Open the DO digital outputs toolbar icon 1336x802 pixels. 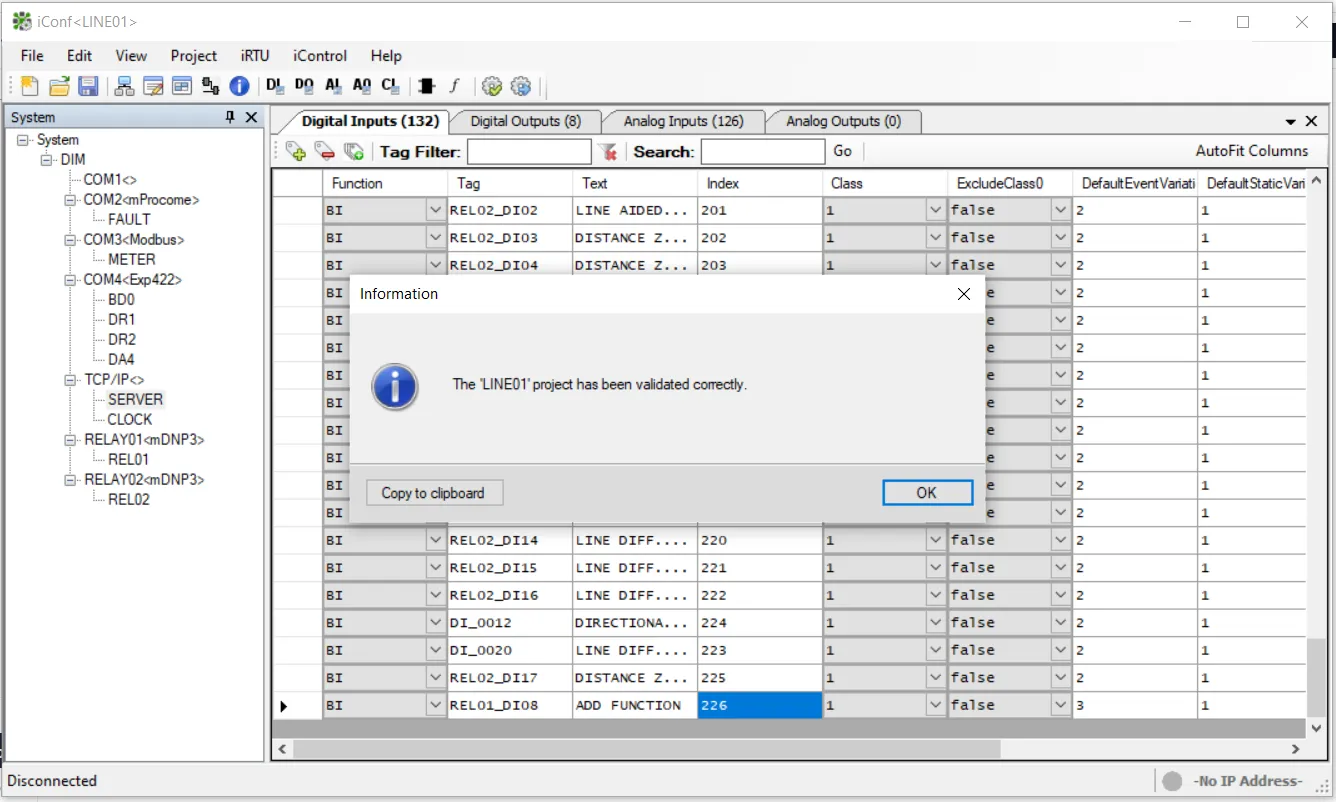tap(304, 86)
